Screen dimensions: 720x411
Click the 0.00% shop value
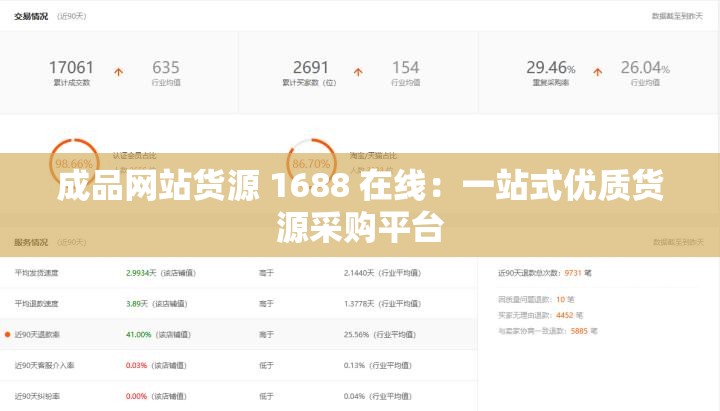(x=136, y=396)
